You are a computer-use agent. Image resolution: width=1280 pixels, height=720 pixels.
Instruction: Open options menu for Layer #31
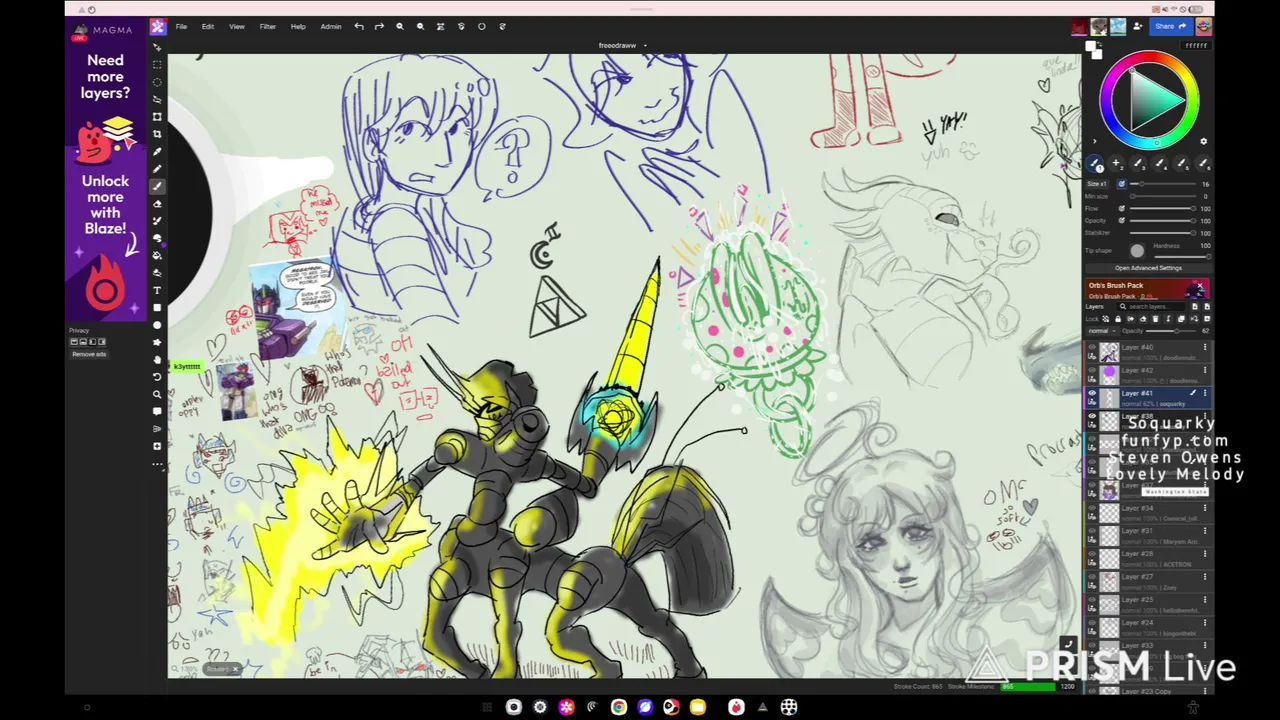pos(1205,531)
